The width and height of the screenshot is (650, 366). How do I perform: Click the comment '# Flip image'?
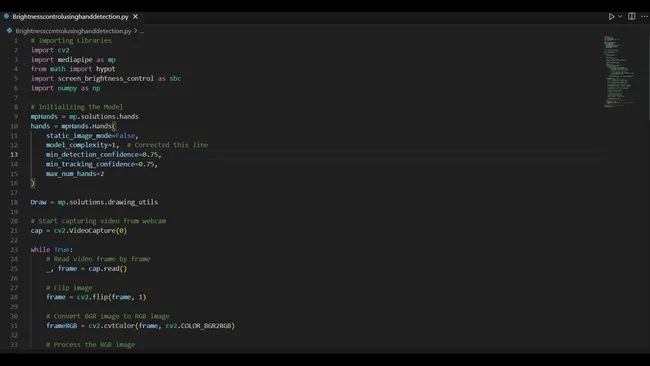[x=69, y=288]
